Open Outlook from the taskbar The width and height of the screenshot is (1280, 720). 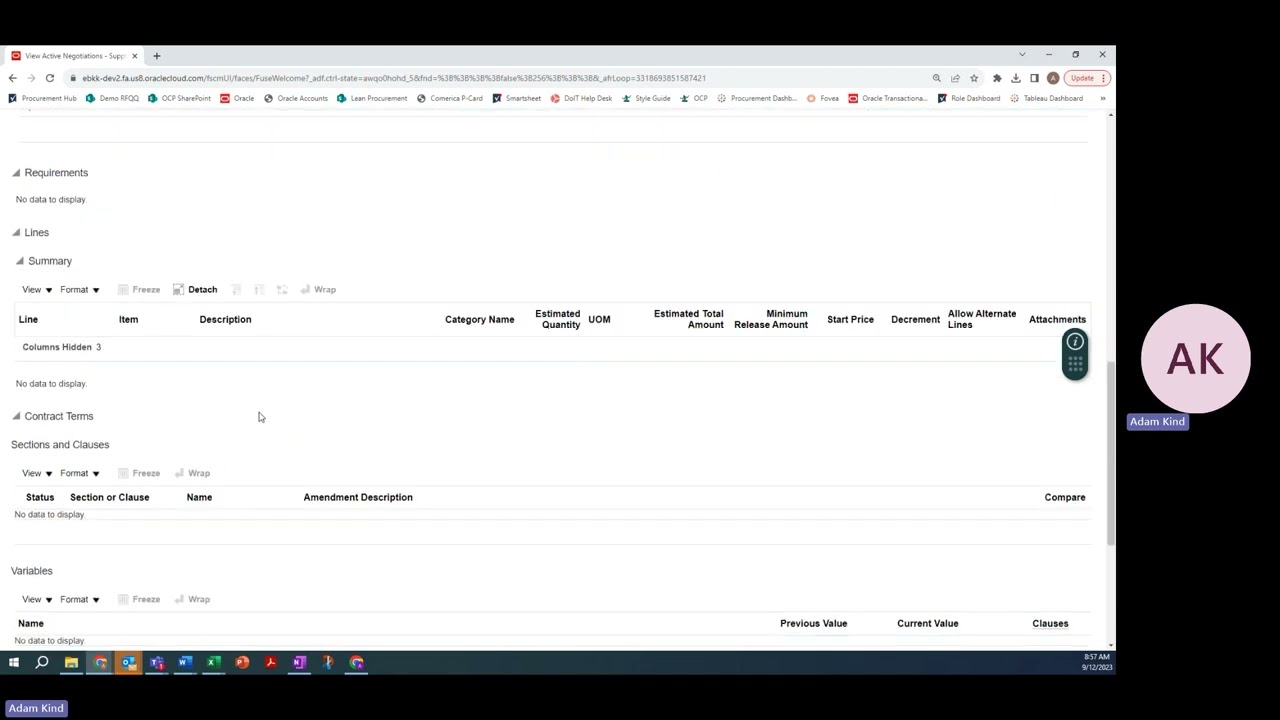pyautogui.click(x=128, y=662)
